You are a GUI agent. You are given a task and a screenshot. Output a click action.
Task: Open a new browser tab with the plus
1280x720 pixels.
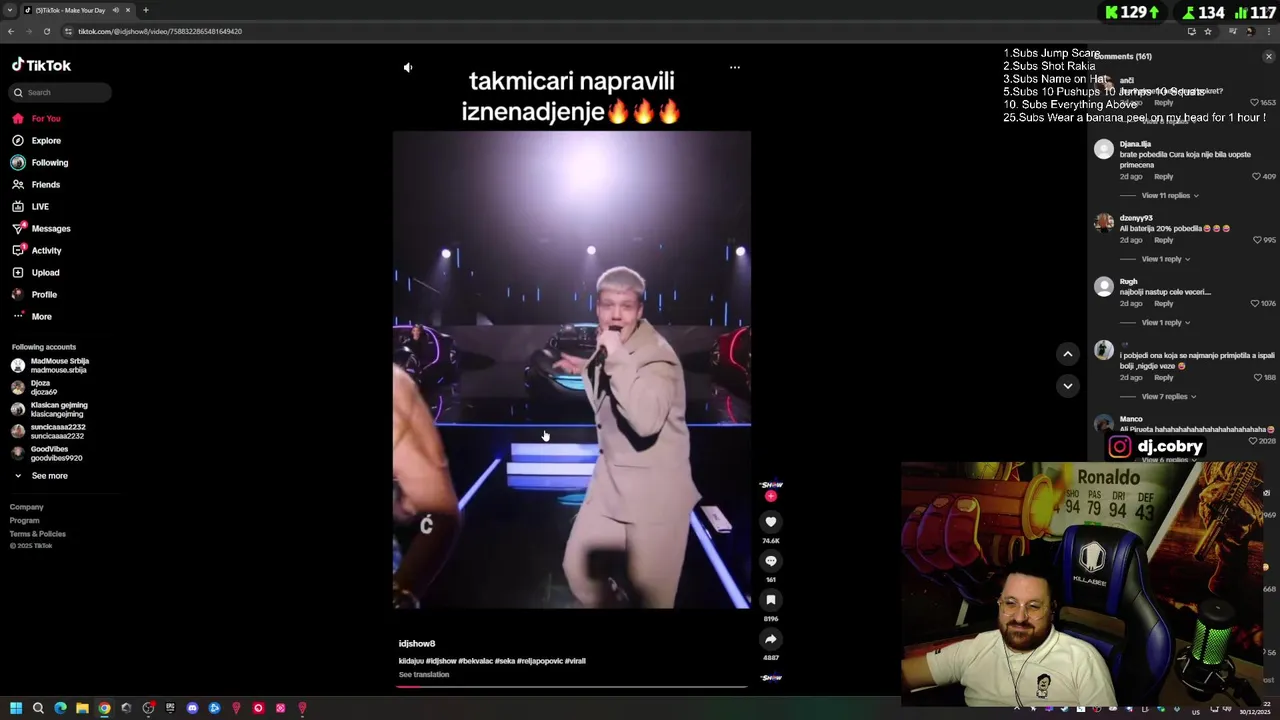(x=146, y=10)
